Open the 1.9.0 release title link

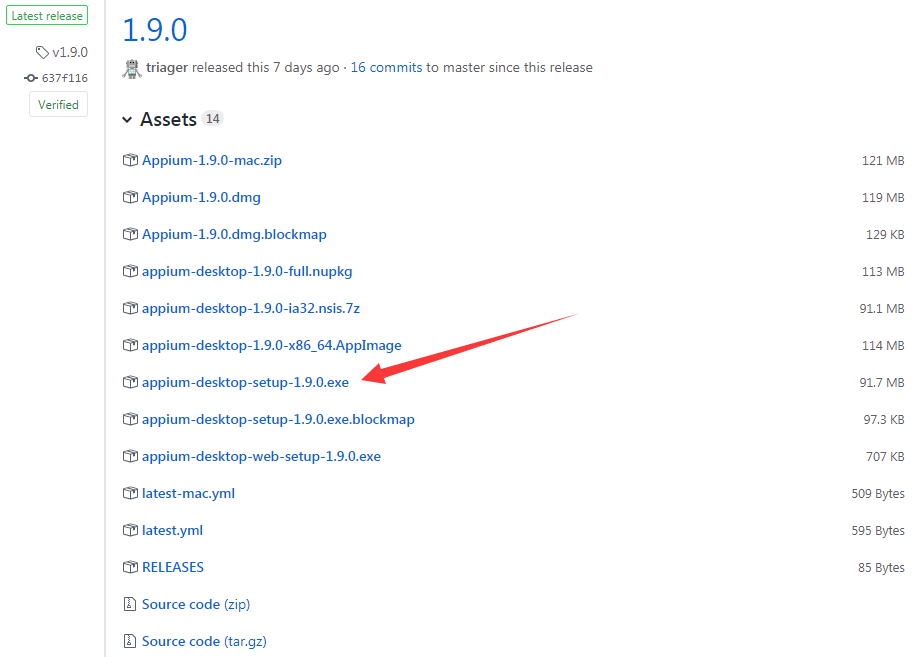tap(154, 29)
